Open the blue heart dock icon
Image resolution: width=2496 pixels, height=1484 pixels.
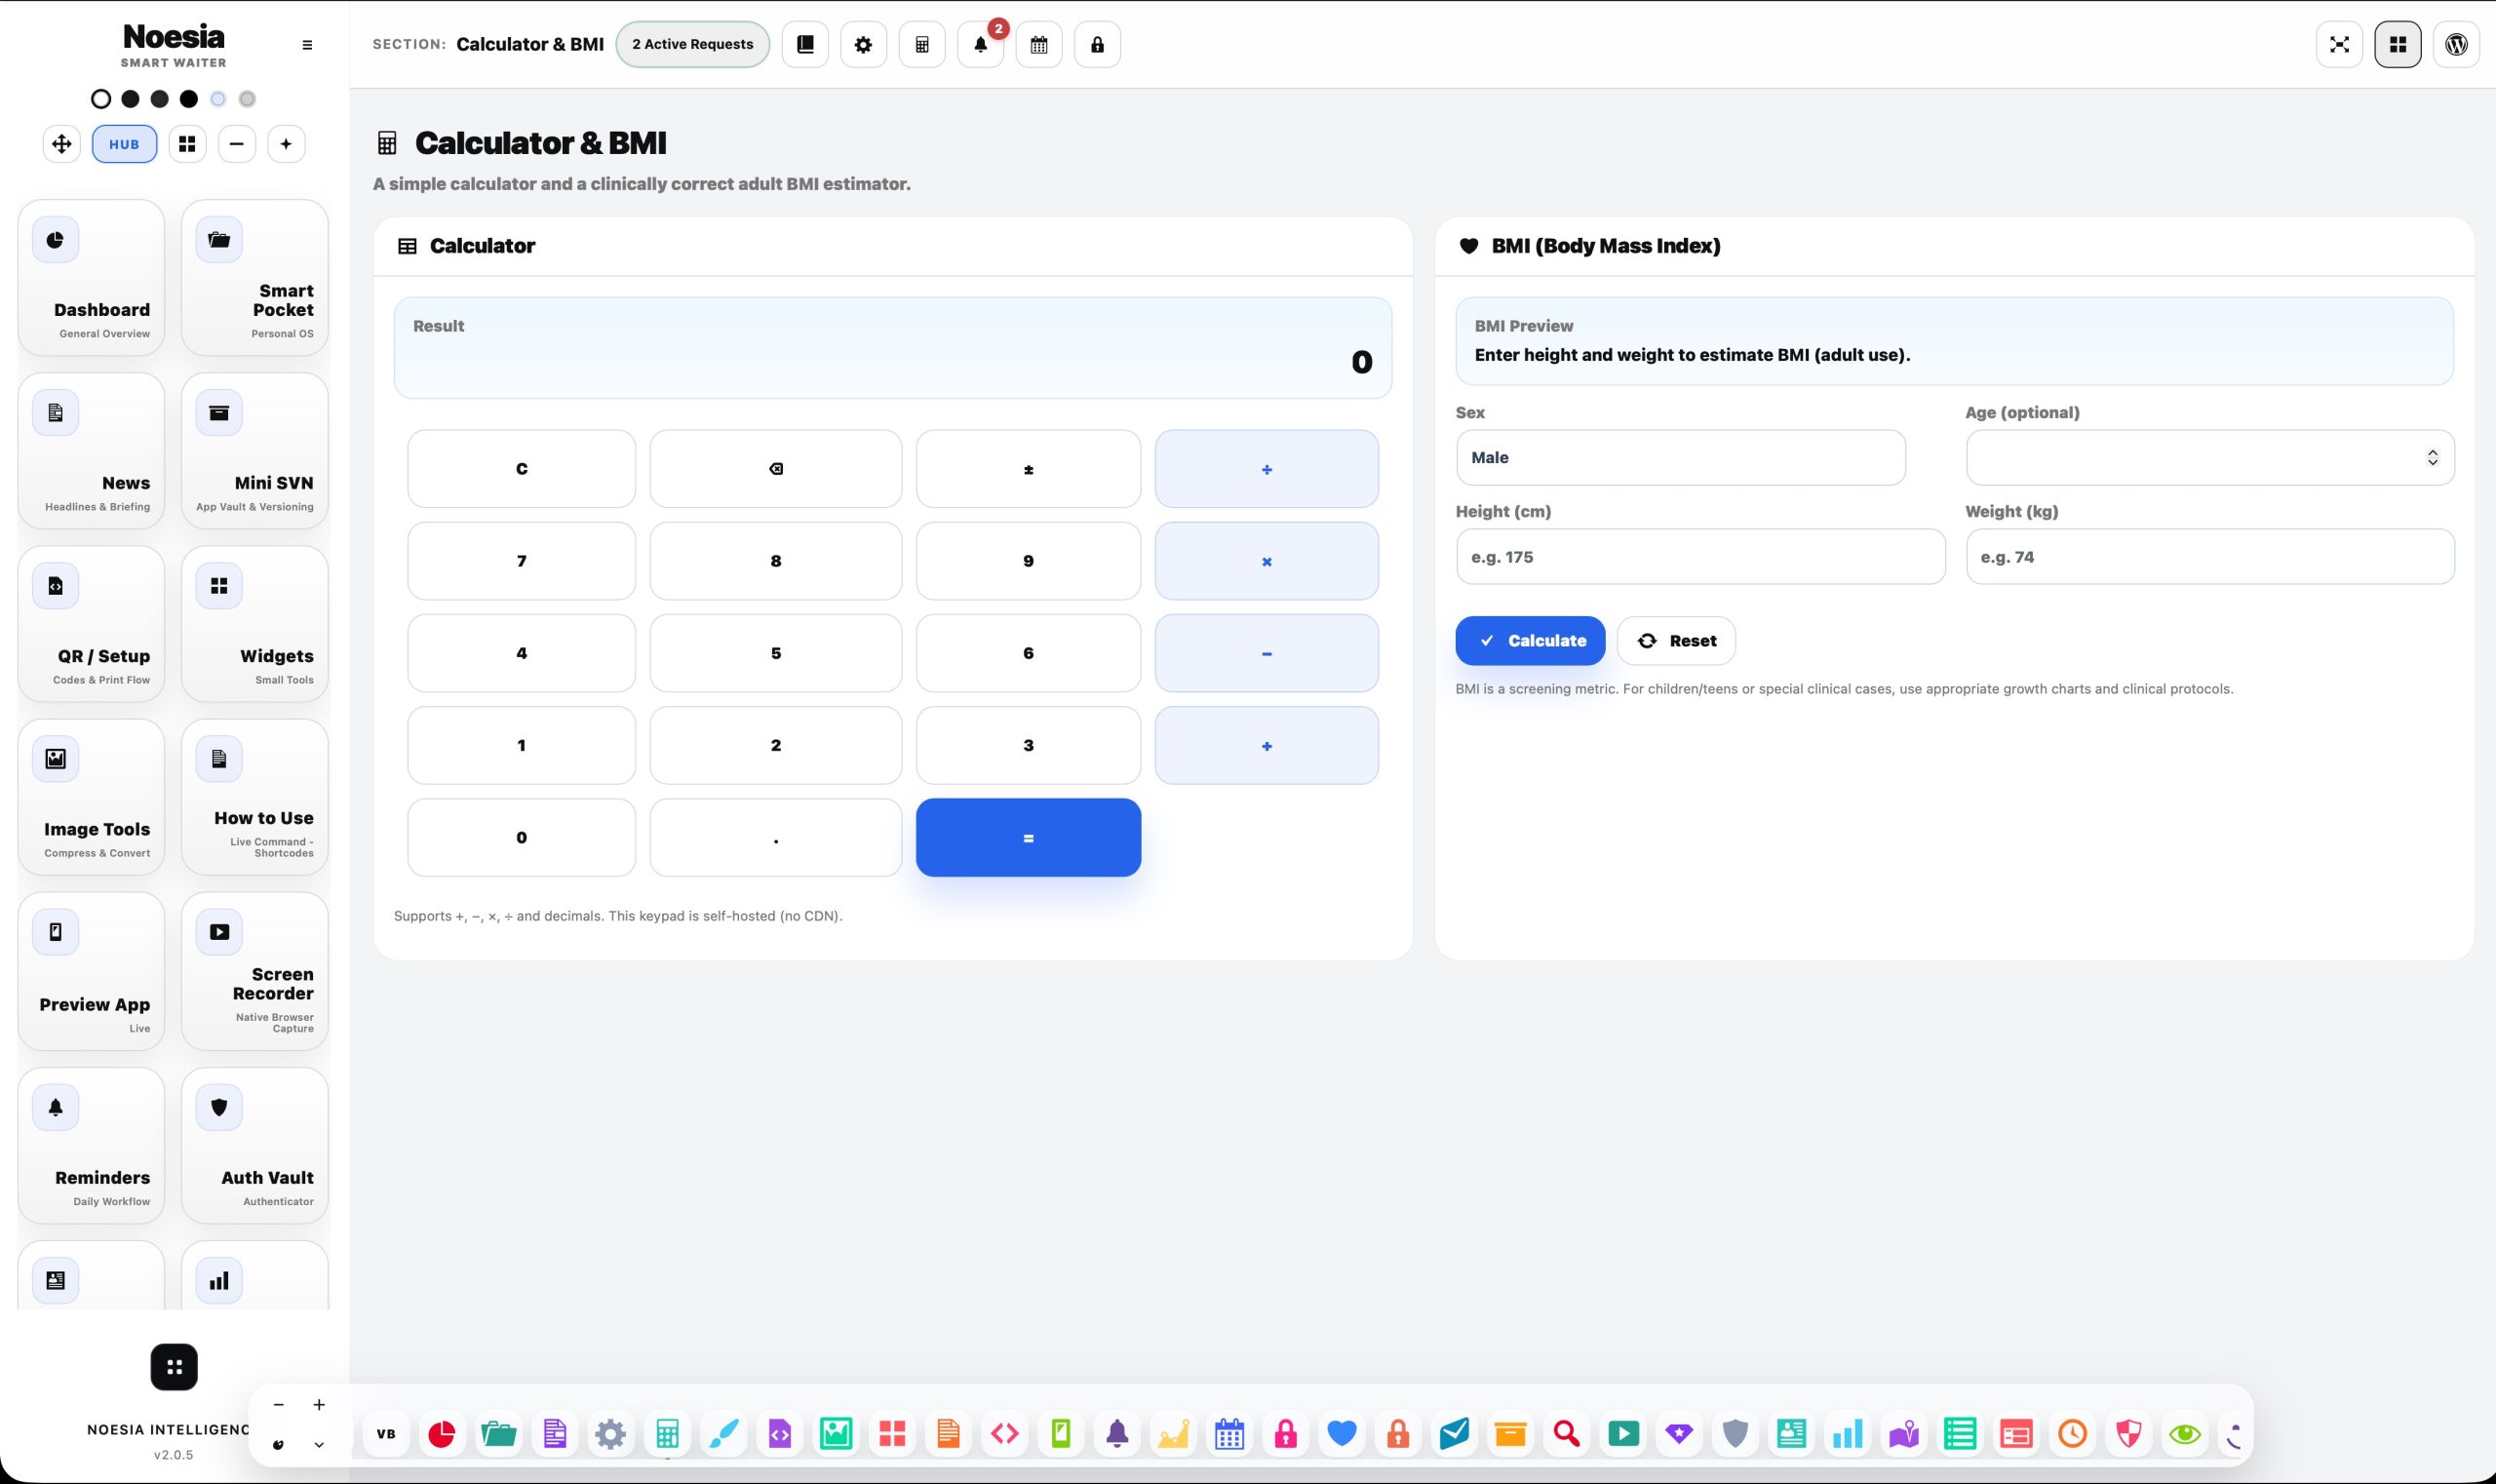coord(1342,1434)
